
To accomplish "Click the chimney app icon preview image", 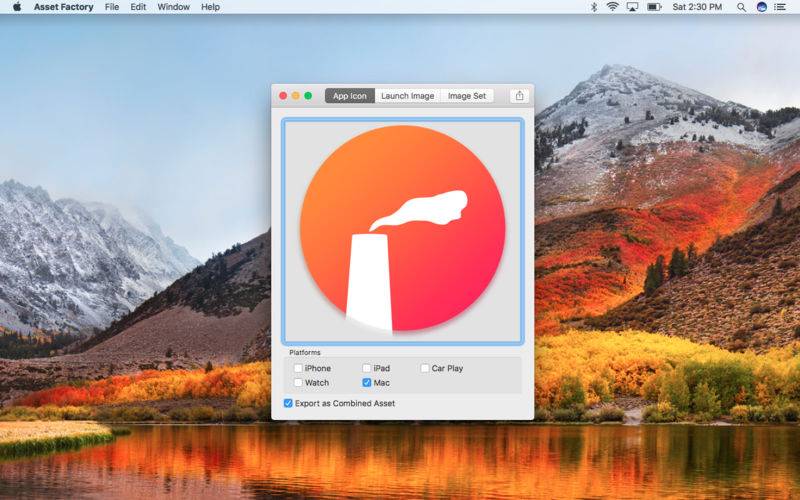I will [x=403, y=231].
